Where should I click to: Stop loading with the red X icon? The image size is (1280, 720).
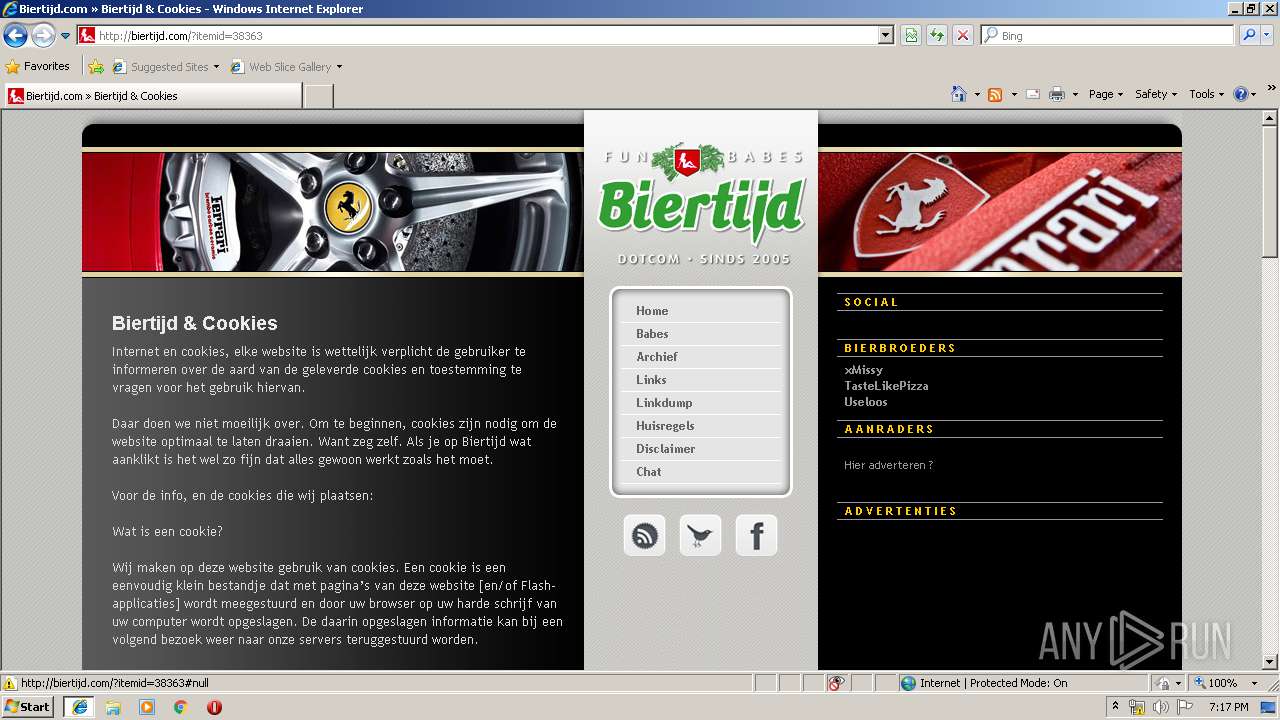click(x=963, y=35)
